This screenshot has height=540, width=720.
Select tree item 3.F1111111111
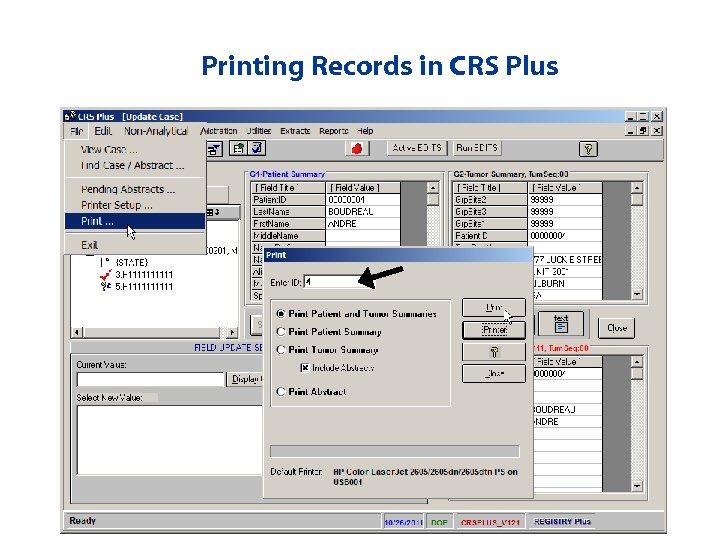coord(144,275)
